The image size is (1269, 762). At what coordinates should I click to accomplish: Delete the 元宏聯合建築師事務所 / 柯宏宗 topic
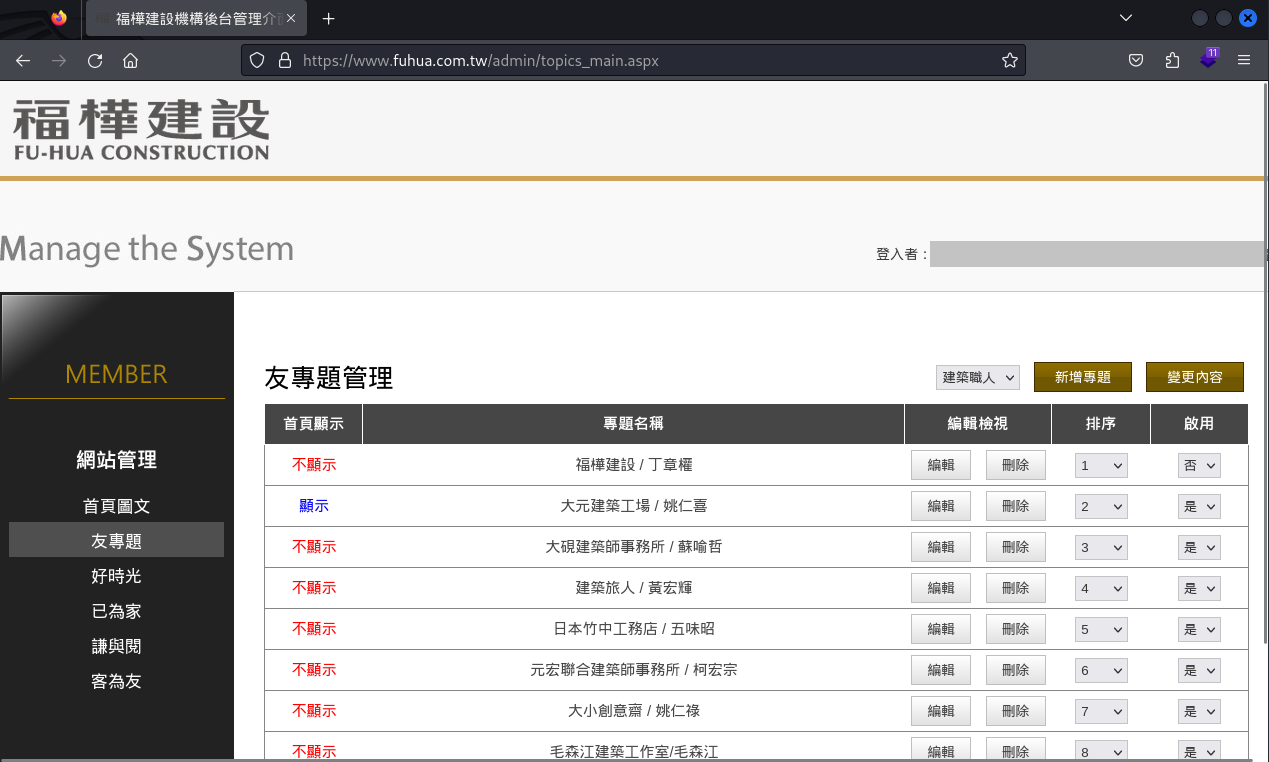click(x=1015, y=670)
